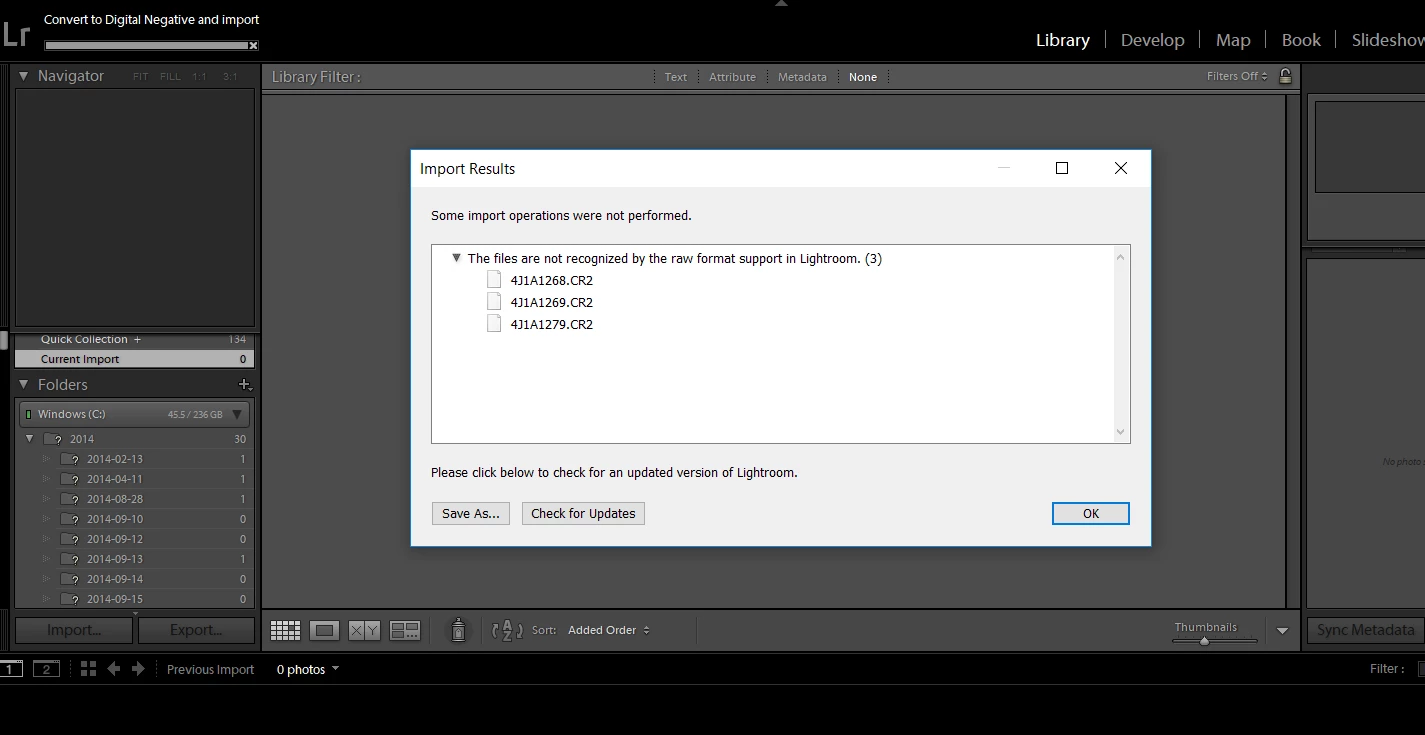Select the Attribute library filter

[732, 77]
